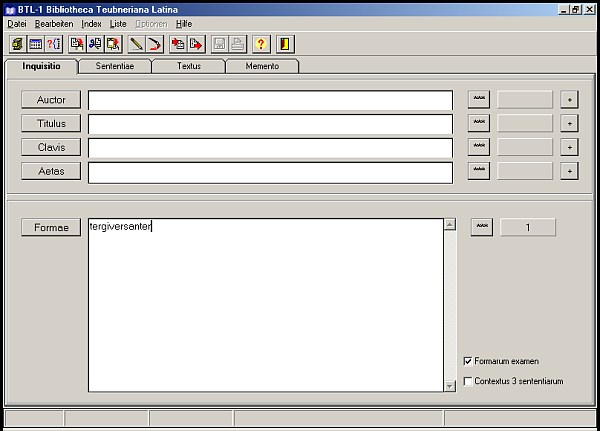This screenshot has height=431, width=600.
Task: Click the toolbar icon with blue scissors
Action: (95, 44)
